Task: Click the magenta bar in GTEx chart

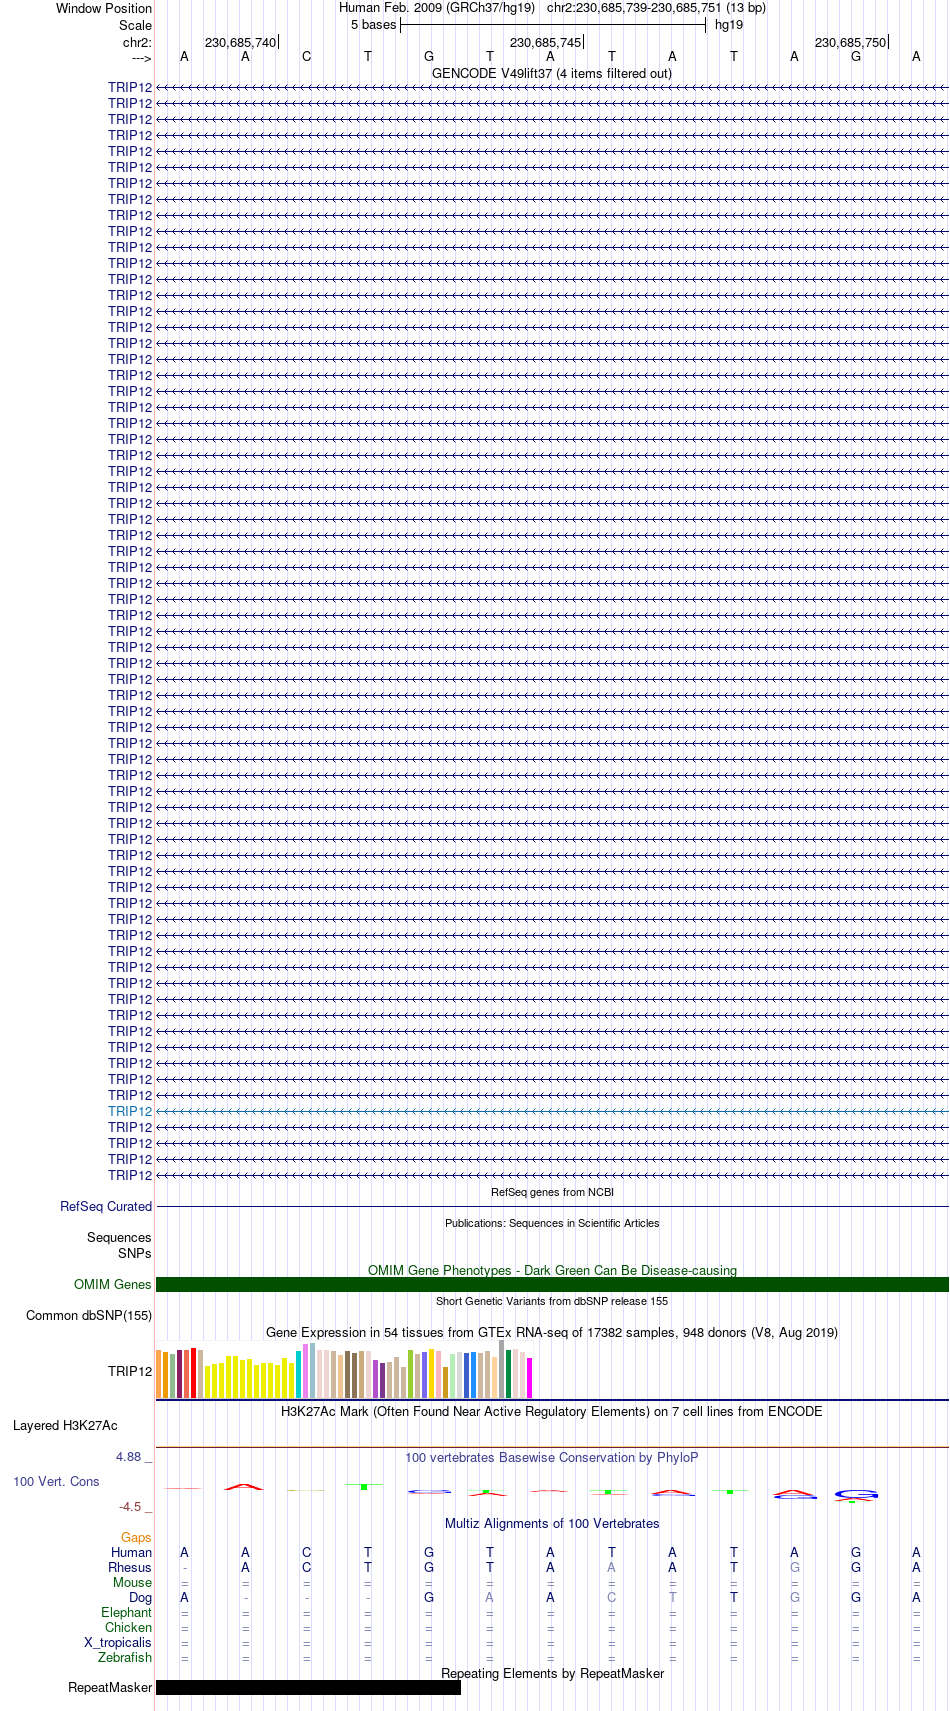Action: 530,1378
